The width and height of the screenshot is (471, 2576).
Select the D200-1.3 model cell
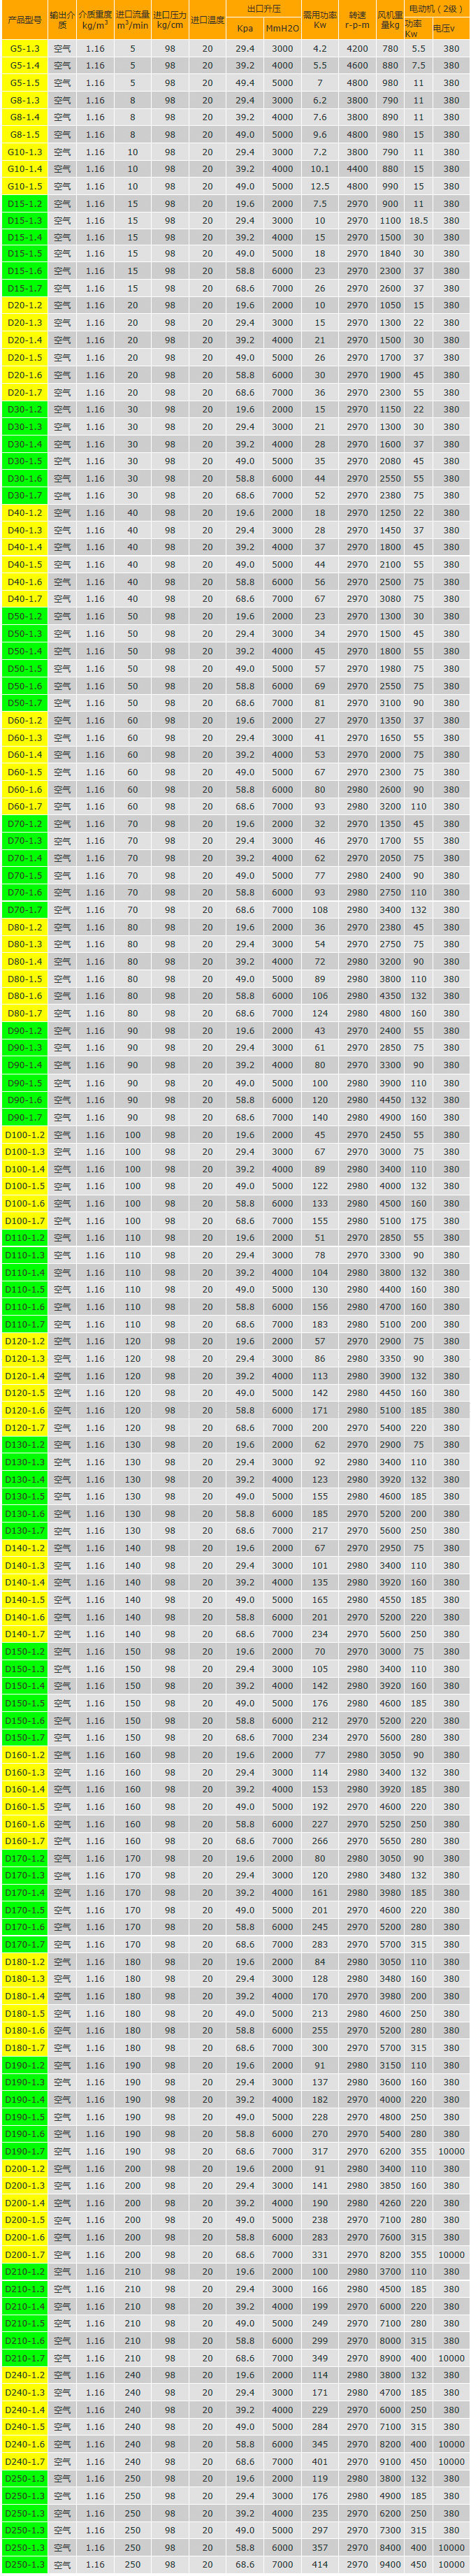coord(25,2186)
